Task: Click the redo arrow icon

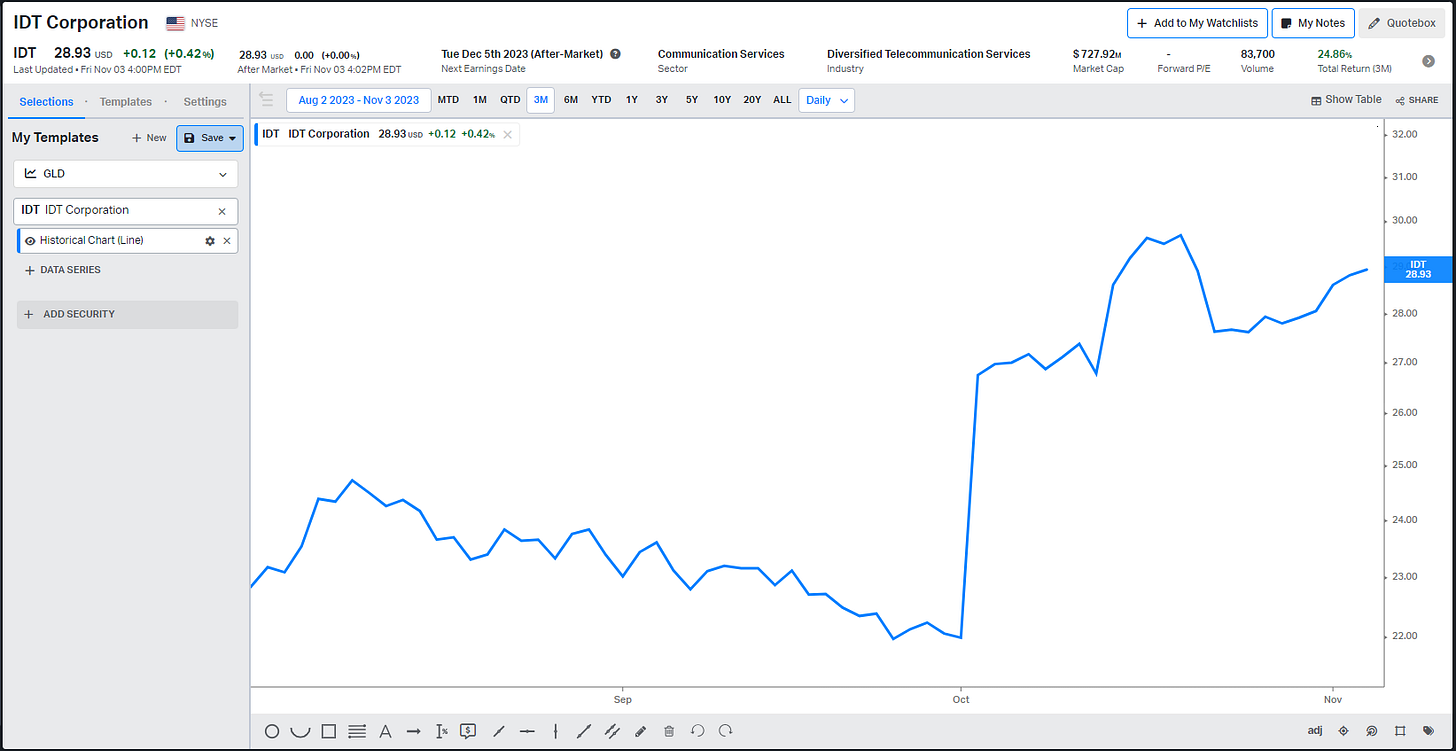Action: pyautogui.click(x=727, y=731)
